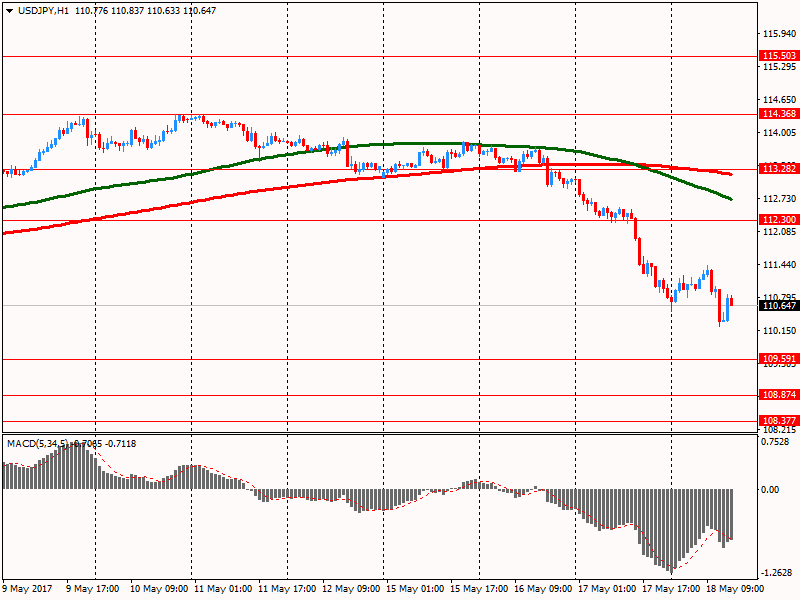Click the 12 May 09:00 time label
This screenshot has height=600, width=800.
tap(351, 589)
